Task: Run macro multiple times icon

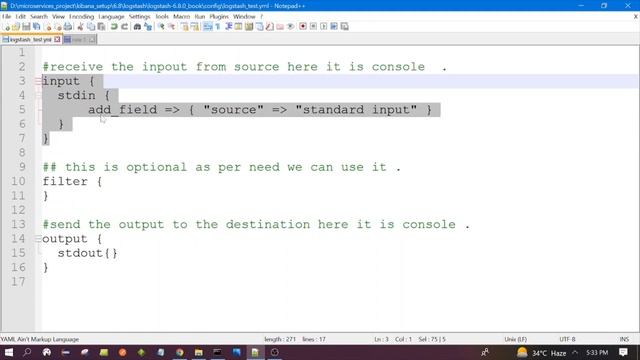Action: (x=334, y=27)
